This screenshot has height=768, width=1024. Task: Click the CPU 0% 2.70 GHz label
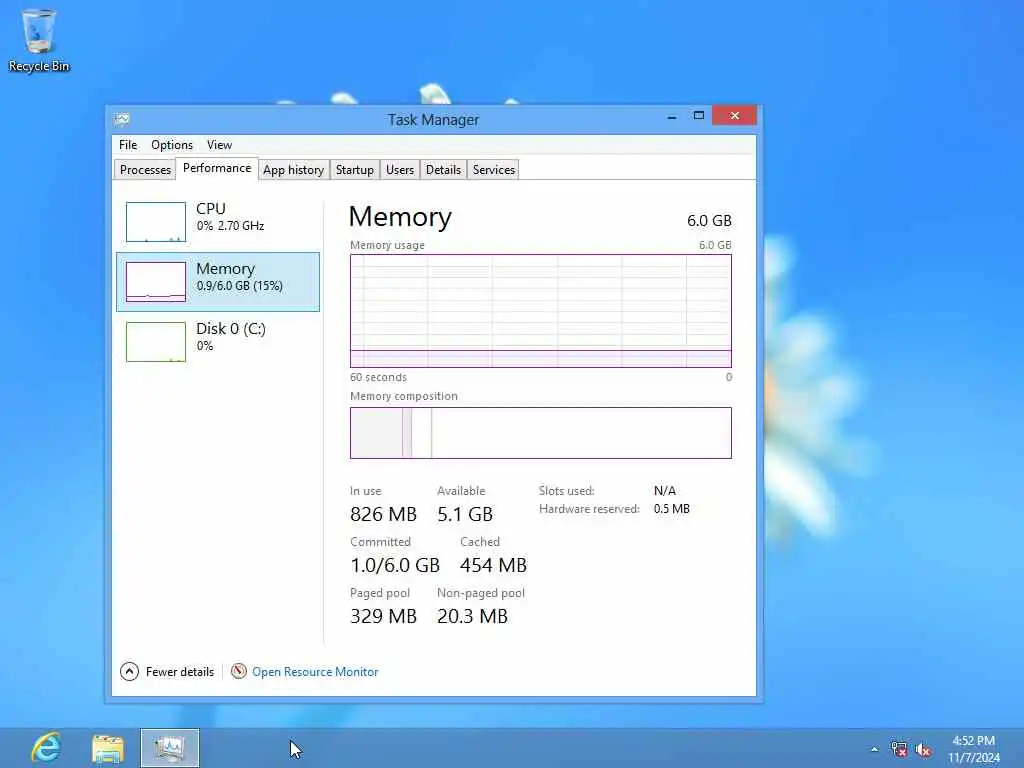click(230, 217)
